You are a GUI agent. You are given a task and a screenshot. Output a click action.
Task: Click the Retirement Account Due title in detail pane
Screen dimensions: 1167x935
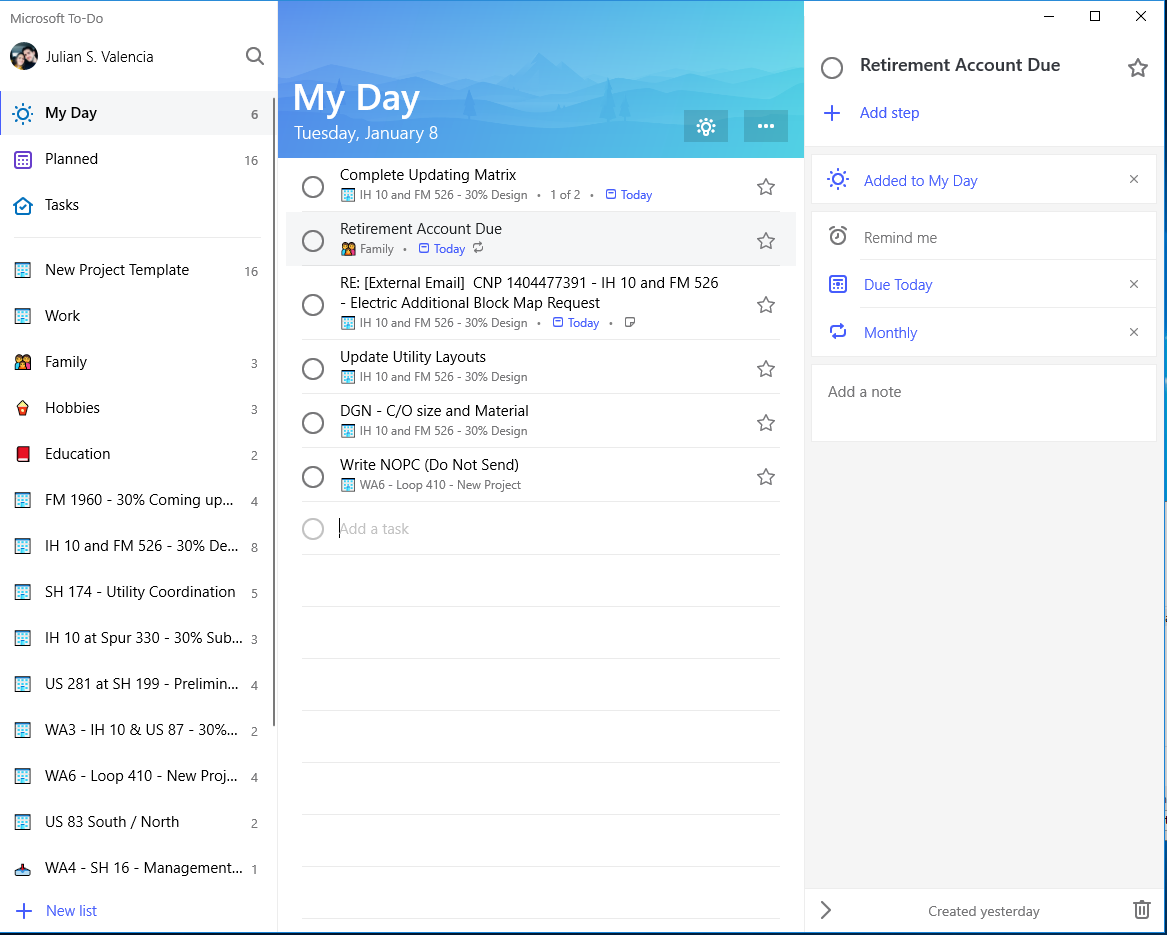point(959,66)
